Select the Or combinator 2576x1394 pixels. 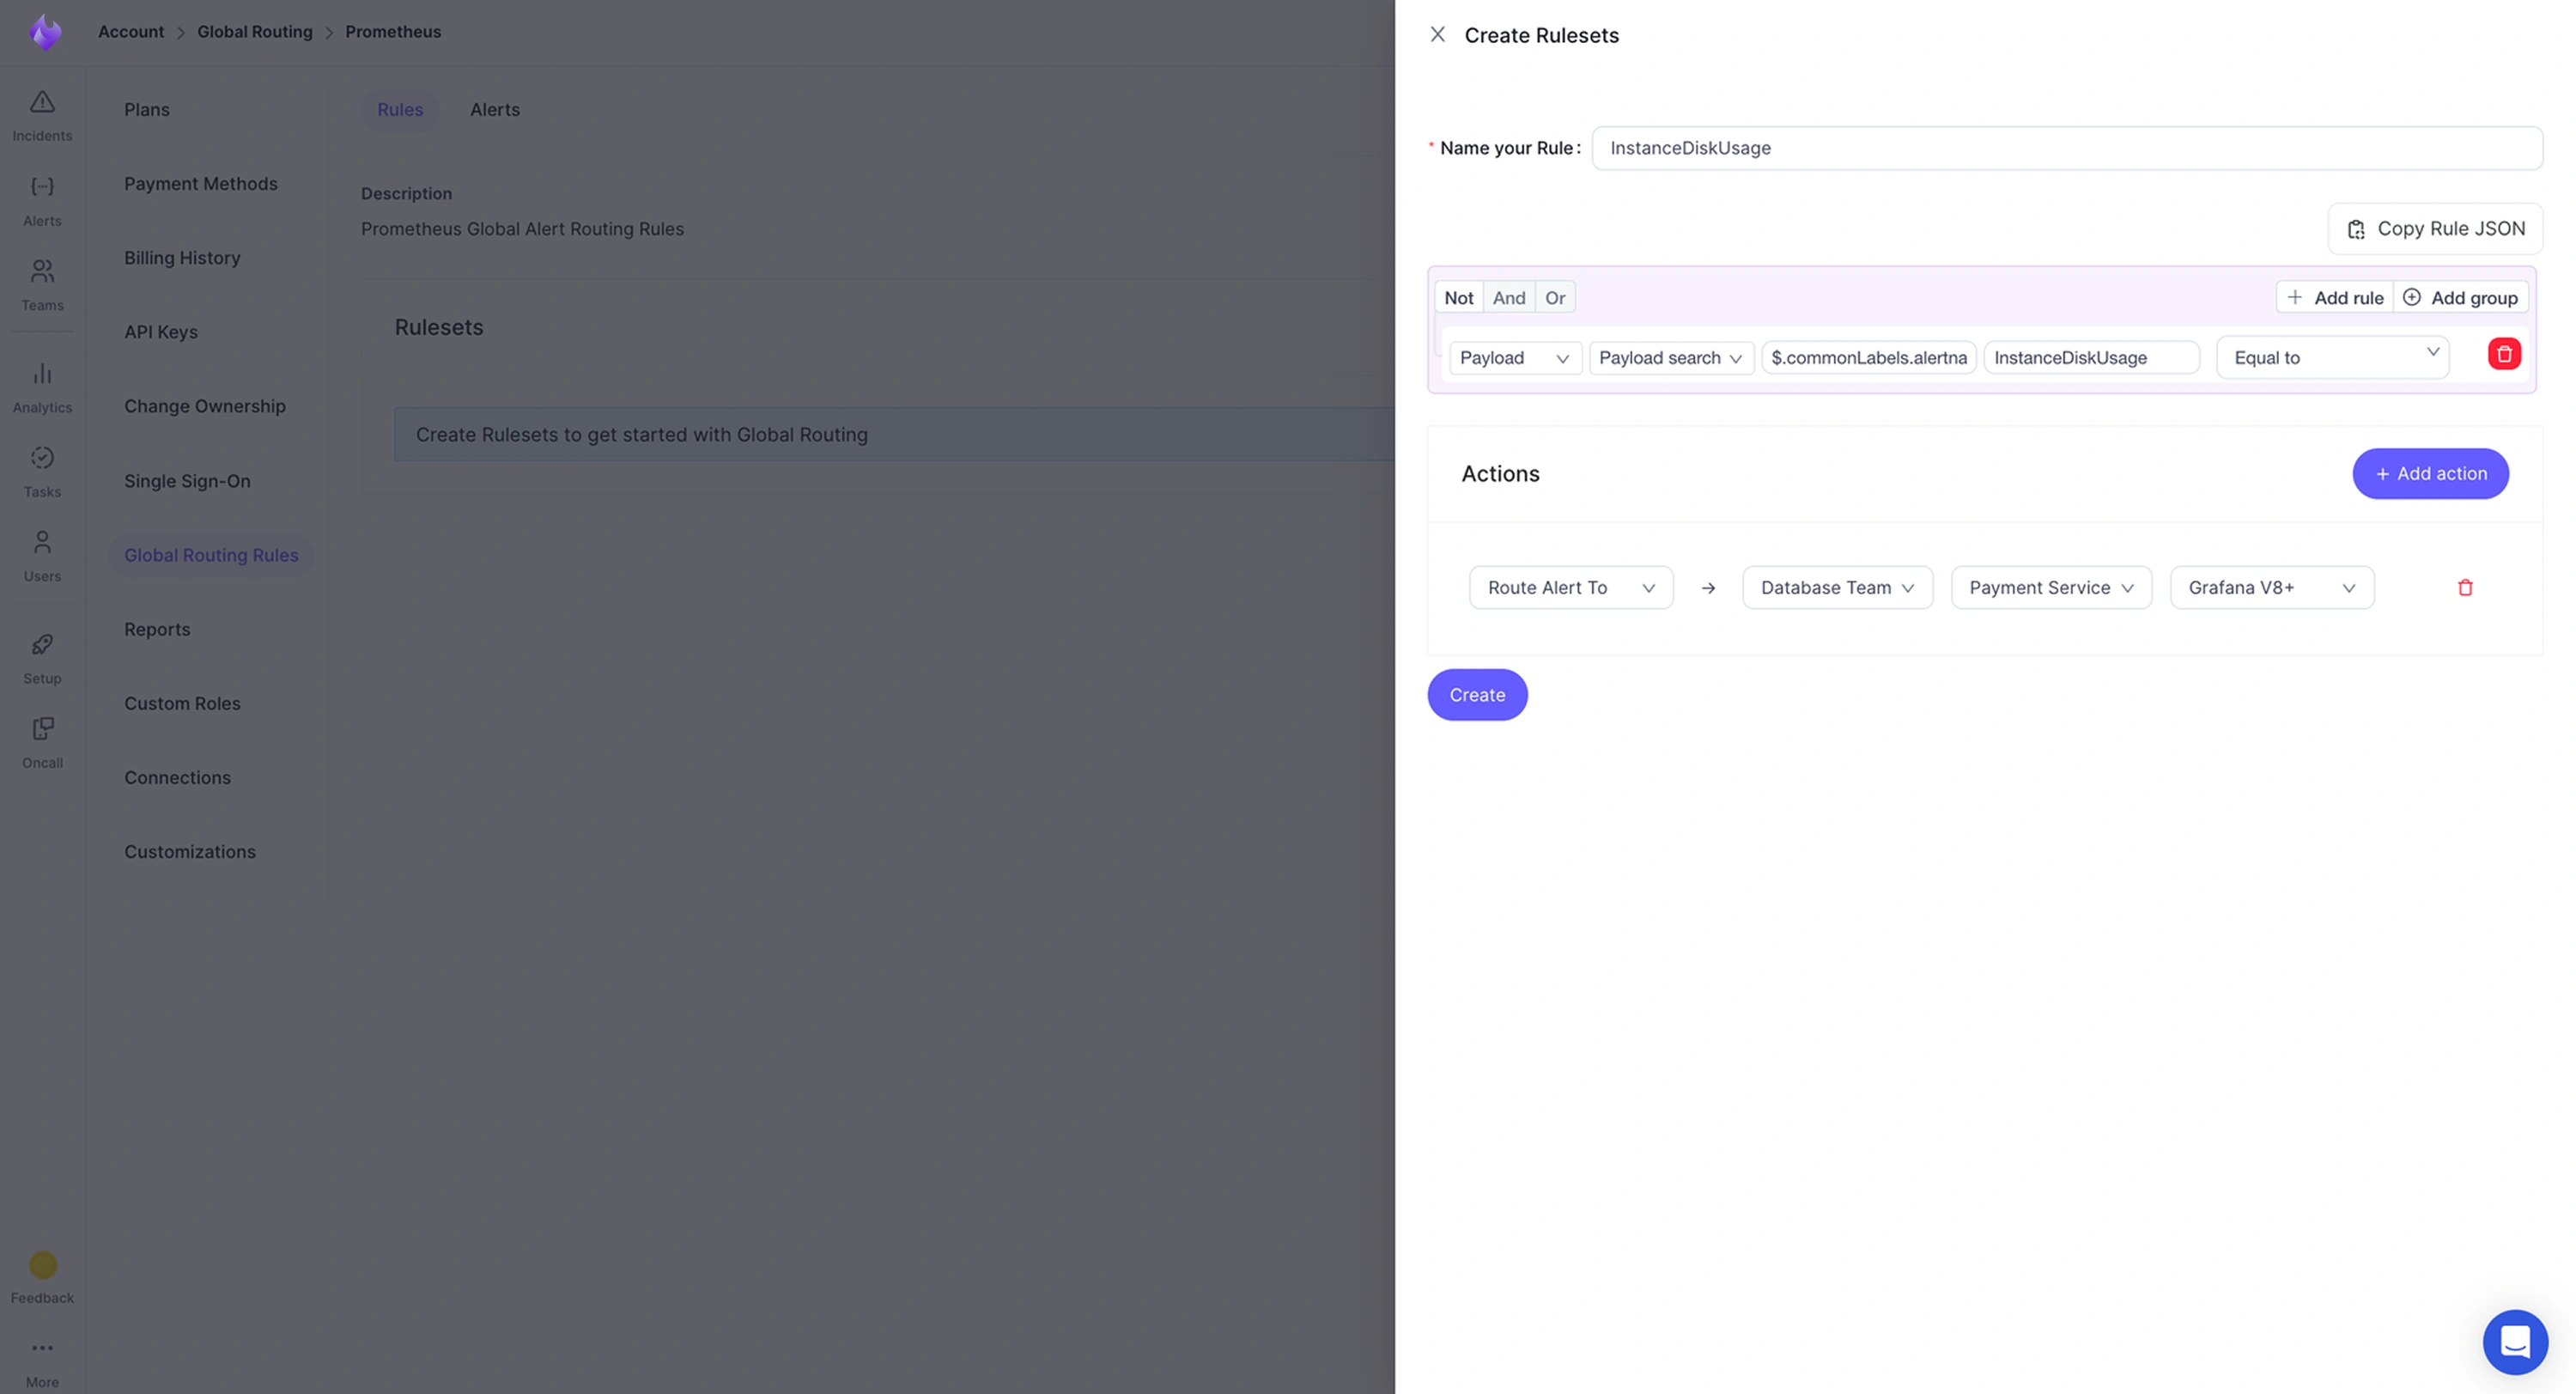[x=1554, y=298]
